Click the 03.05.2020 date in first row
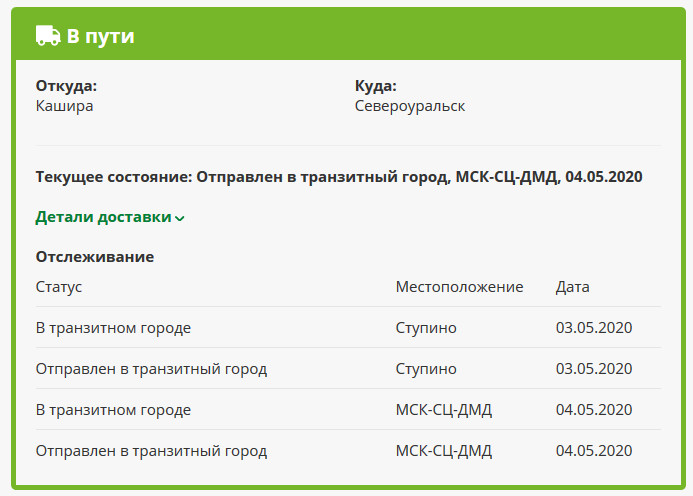Viewport: 693px width, 496px height. pos(594,327)
